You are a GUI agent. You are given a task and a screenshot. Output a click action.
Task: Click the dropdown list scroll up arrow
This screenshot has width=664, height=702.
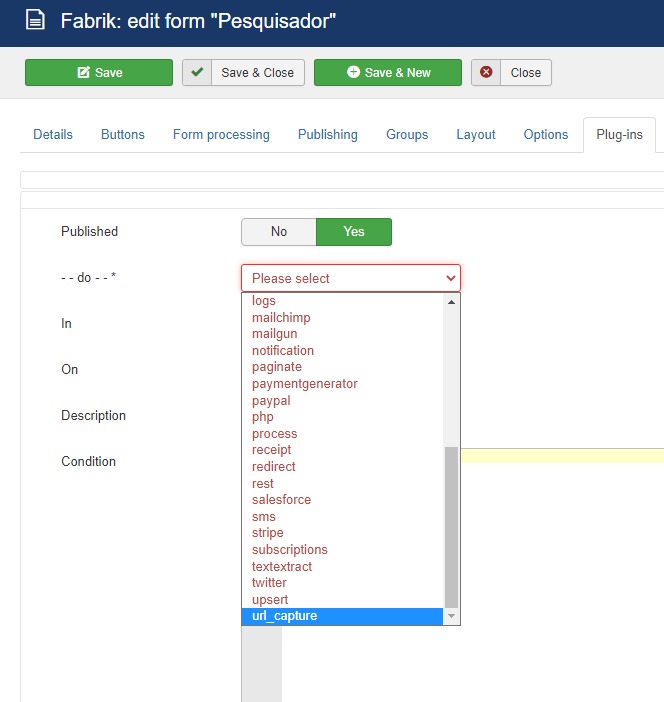pos(451,302)
